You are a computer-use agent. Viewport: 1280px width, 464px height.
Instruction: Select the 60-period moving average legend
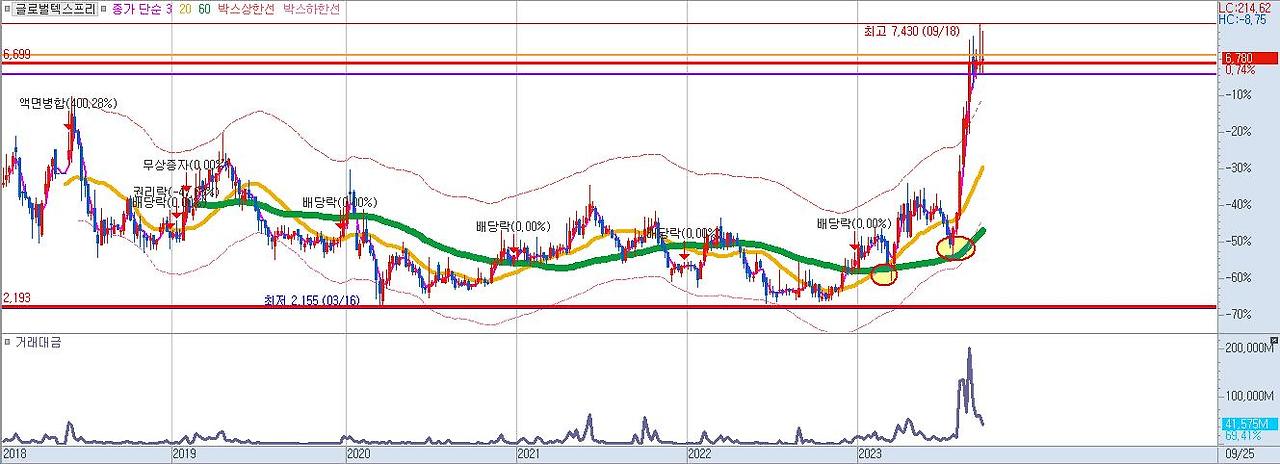pos(204,8)
